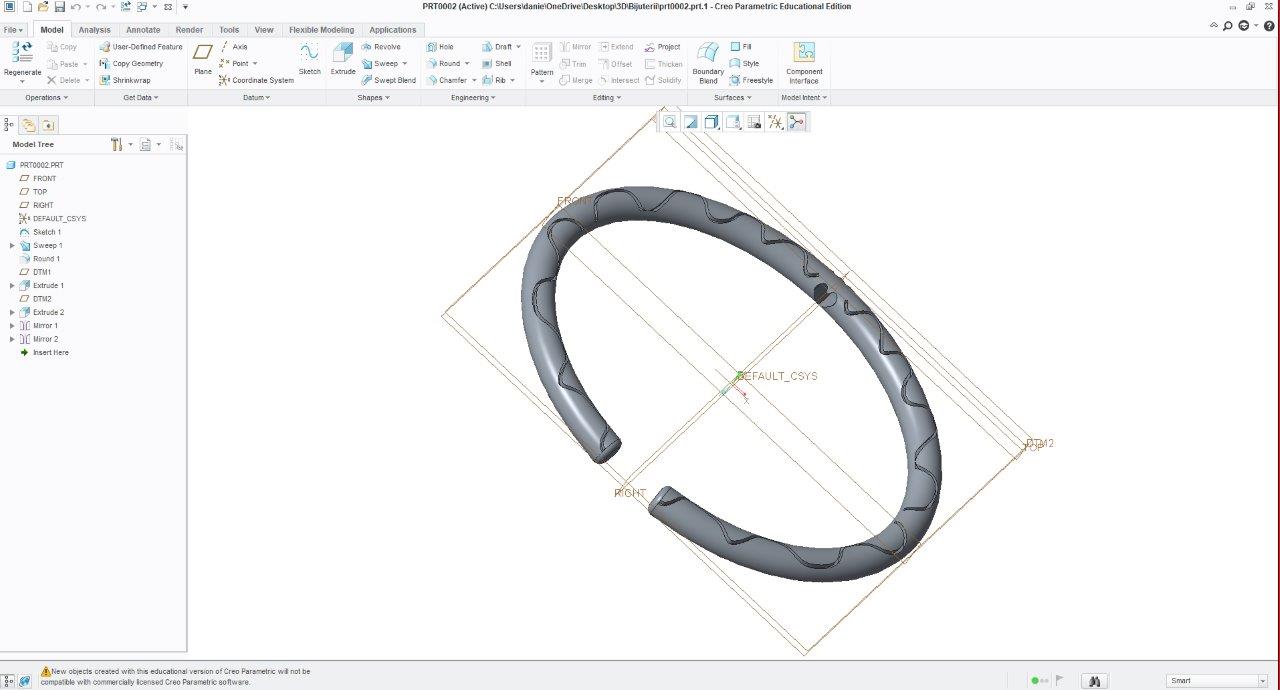The image size is (1280, 690).
Task: Toggle spin center display in graphics toolbar
Action: pyautogui.click(x=796, y=122)
